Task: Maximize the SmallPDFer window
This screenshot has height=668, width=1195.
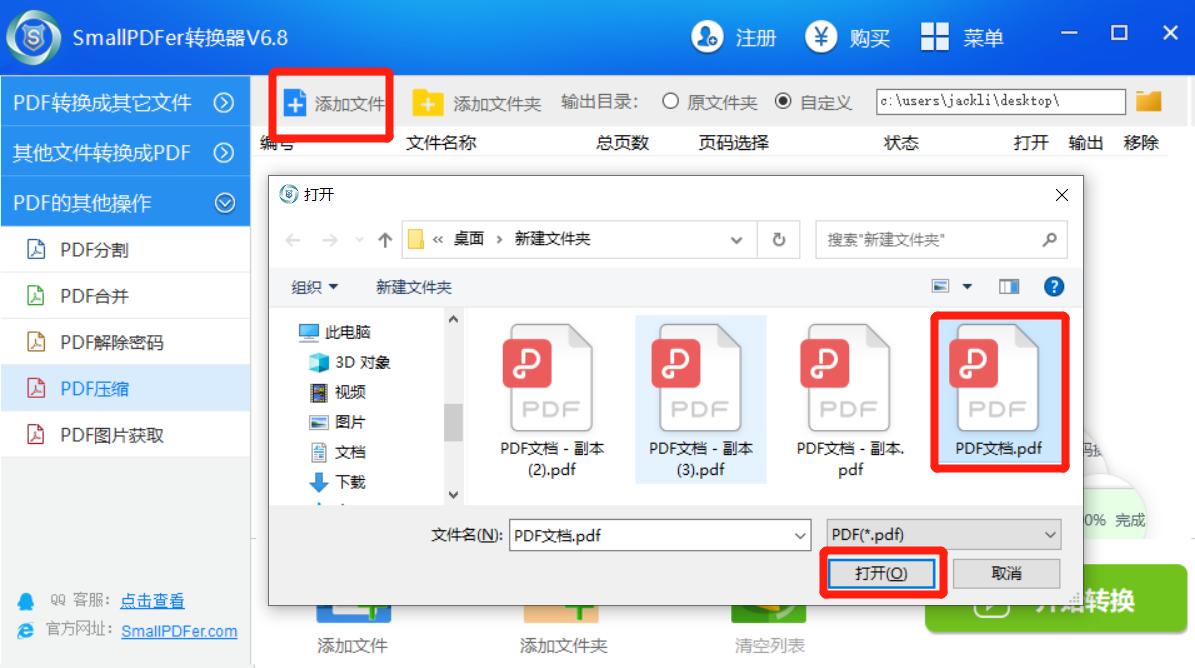Action: pos(1119,34)
